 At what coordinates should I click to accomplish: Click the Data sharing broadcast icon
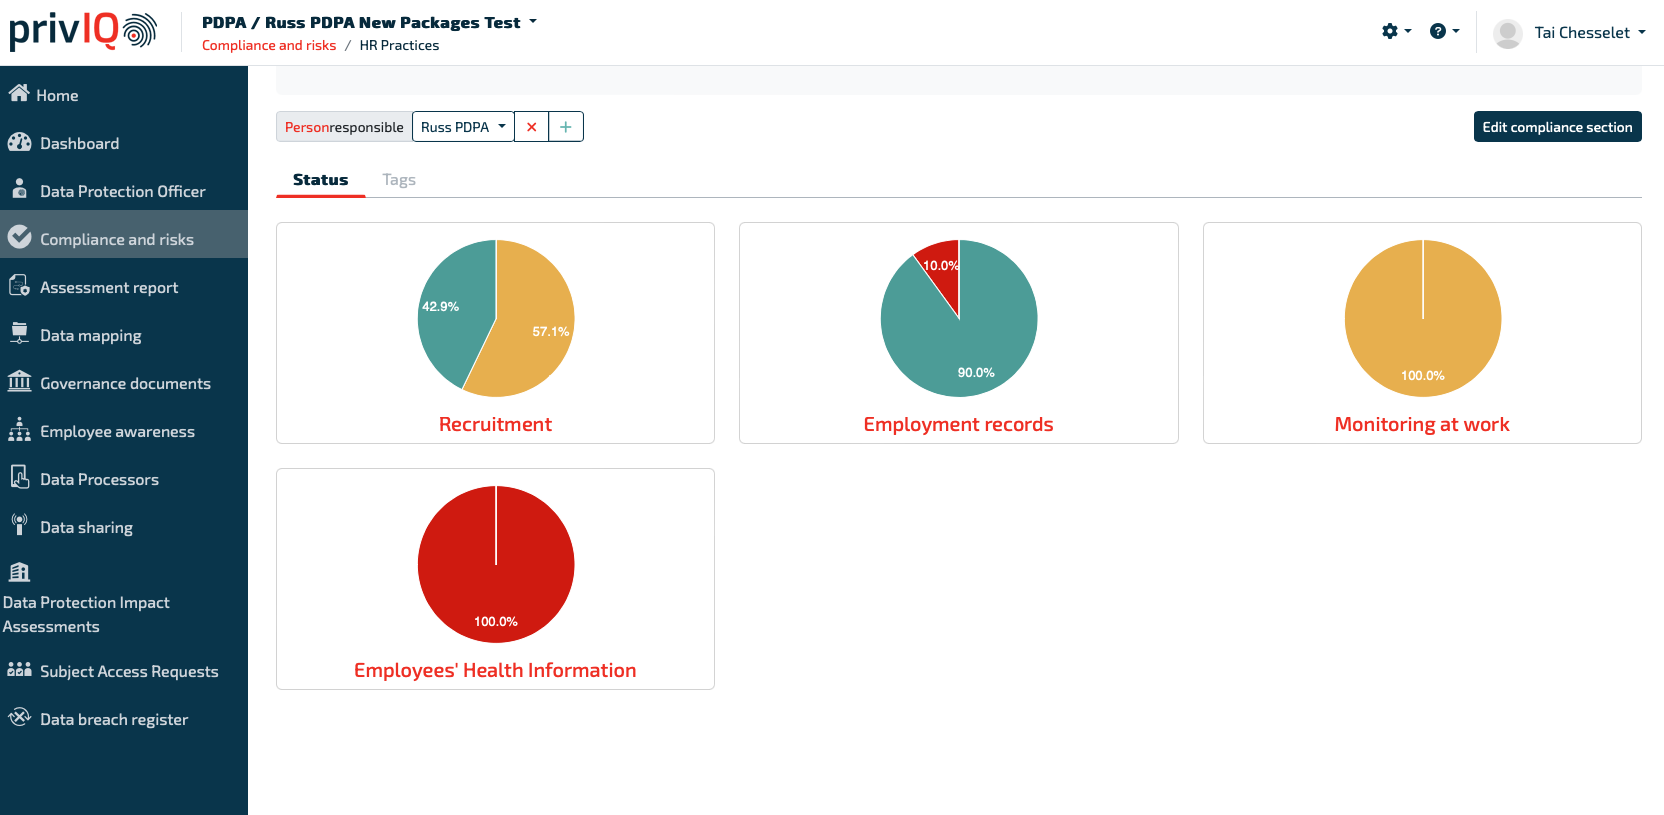19,524
